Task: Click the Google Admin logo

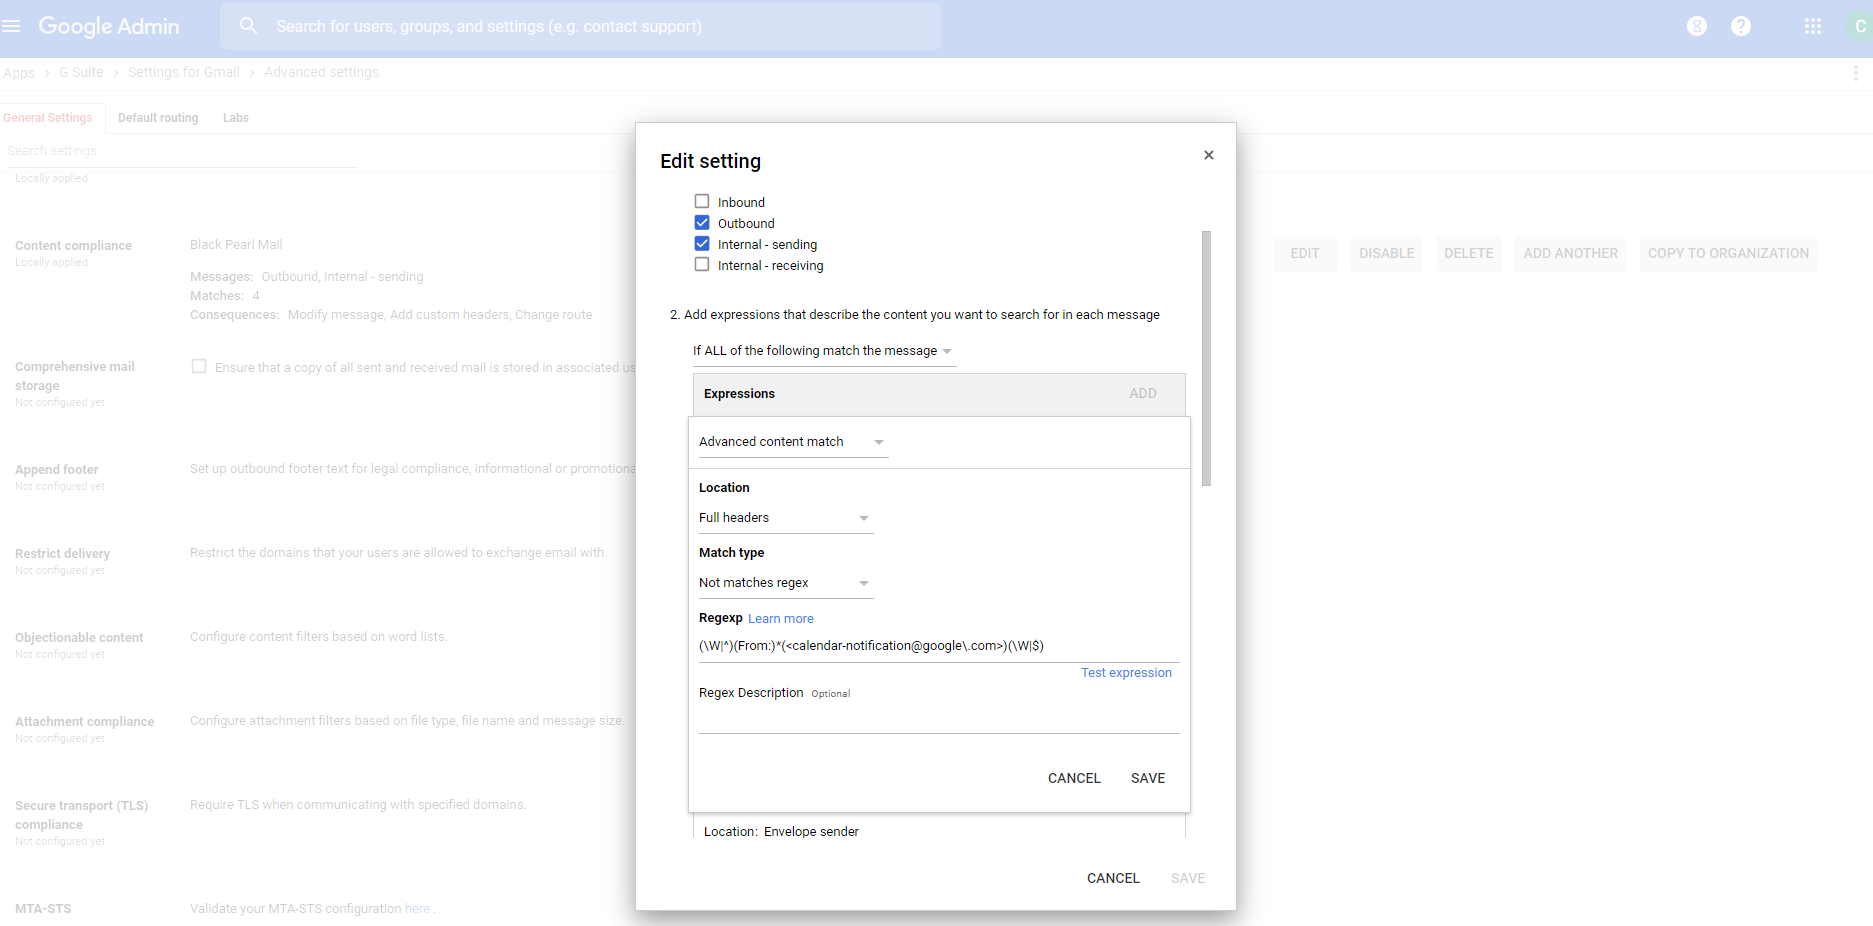Action: pos(109,26)
